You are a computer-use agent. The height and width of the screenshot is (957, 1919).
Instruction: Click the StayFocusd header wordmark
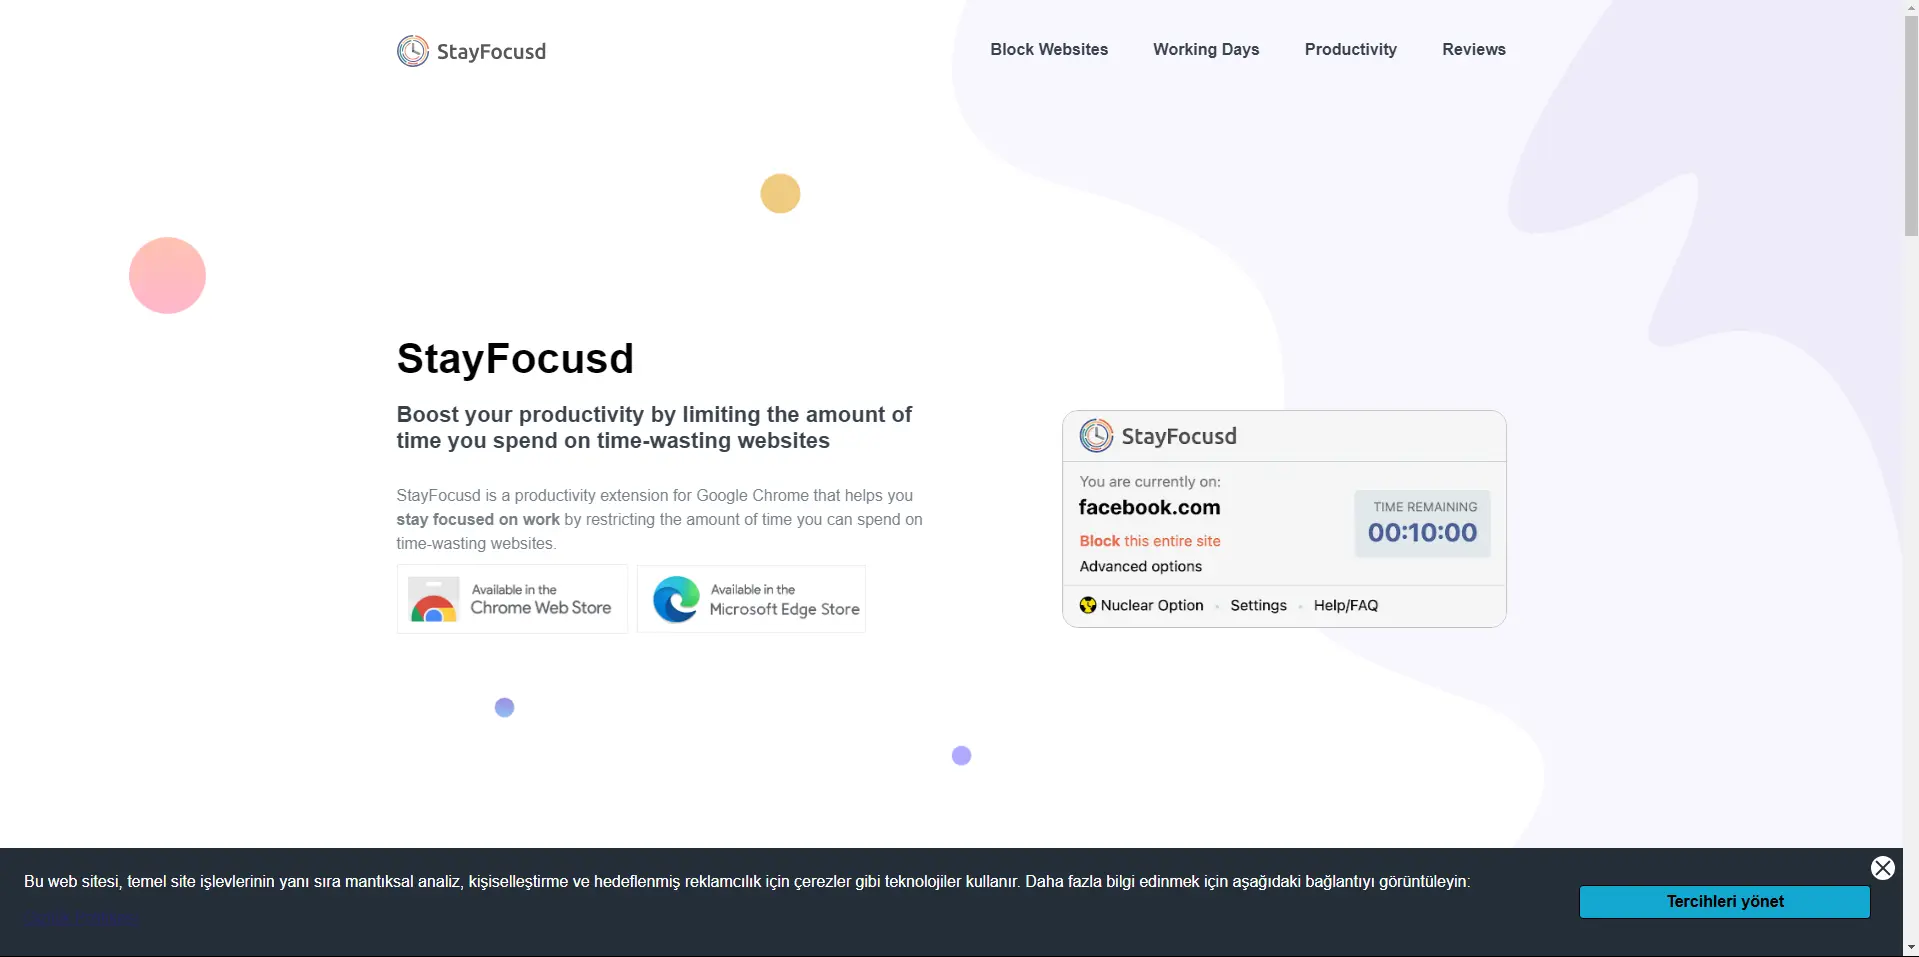tap(491, 52)
